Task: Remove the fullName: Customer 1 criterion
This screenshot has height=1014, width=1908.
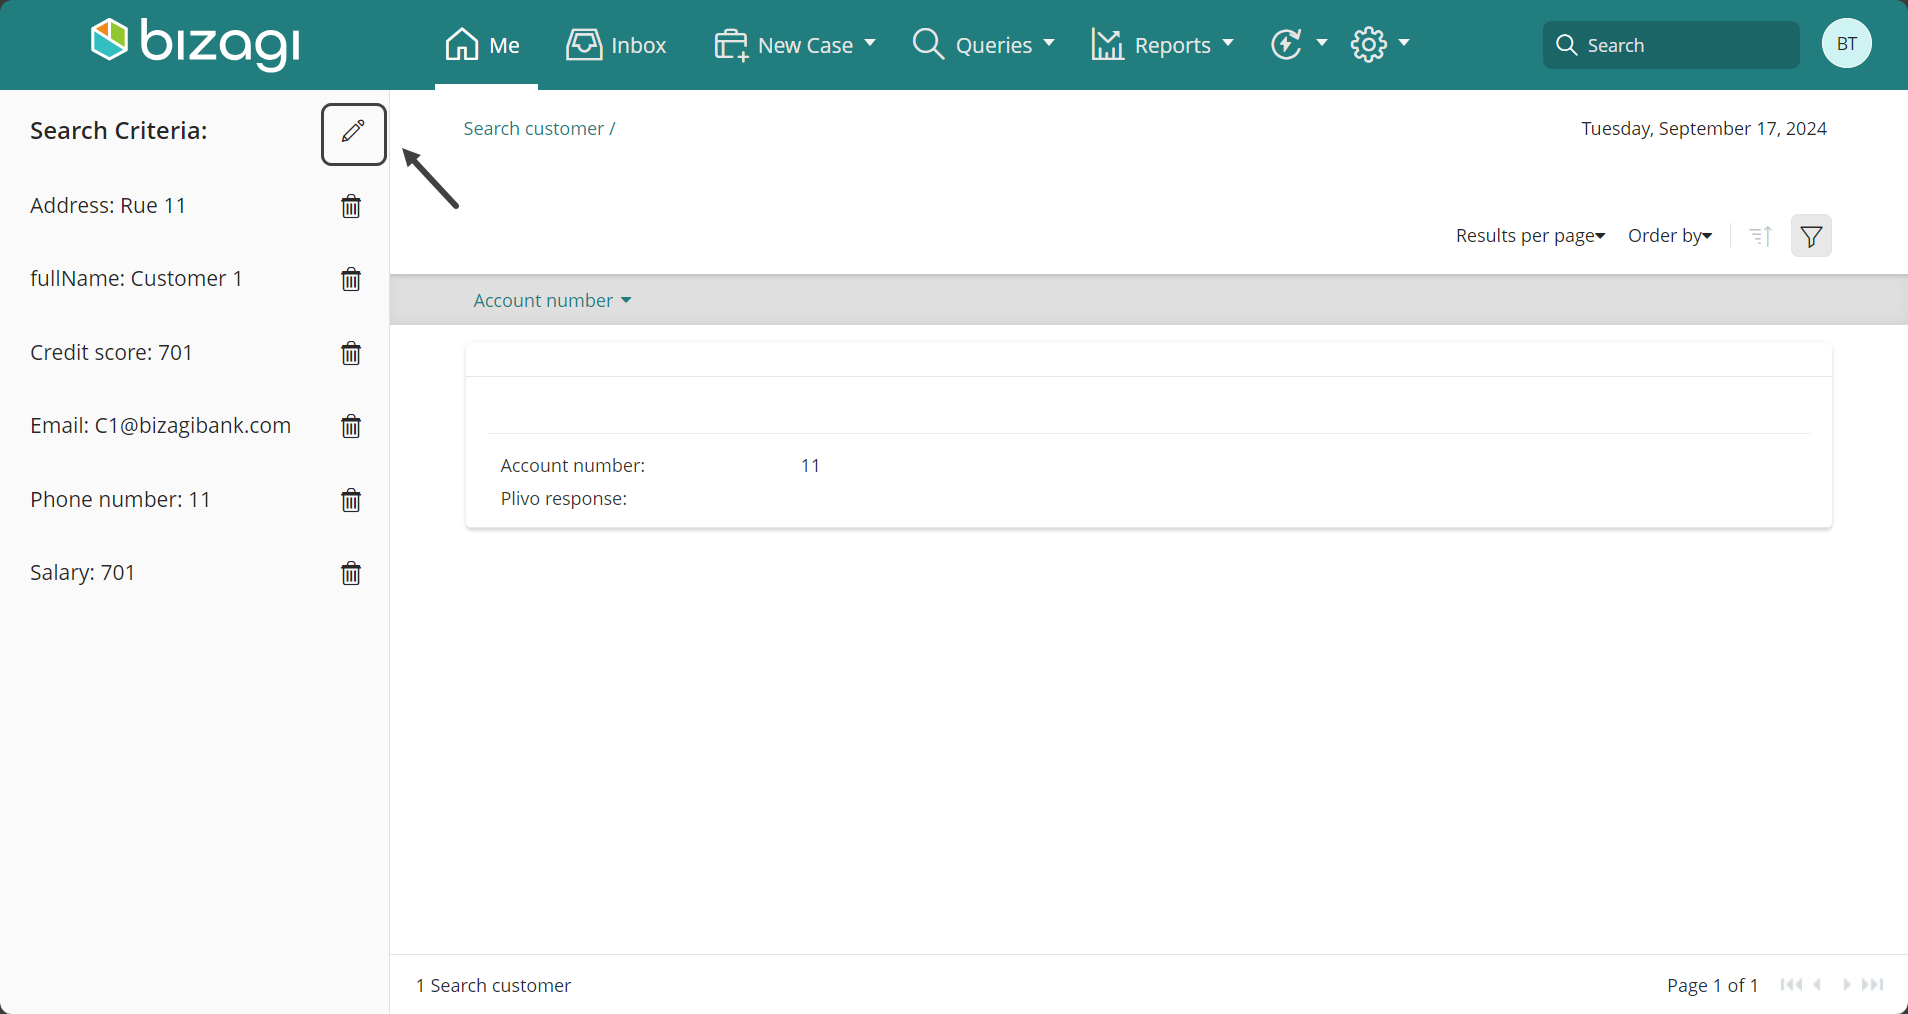Action: (x=351, y=279)
